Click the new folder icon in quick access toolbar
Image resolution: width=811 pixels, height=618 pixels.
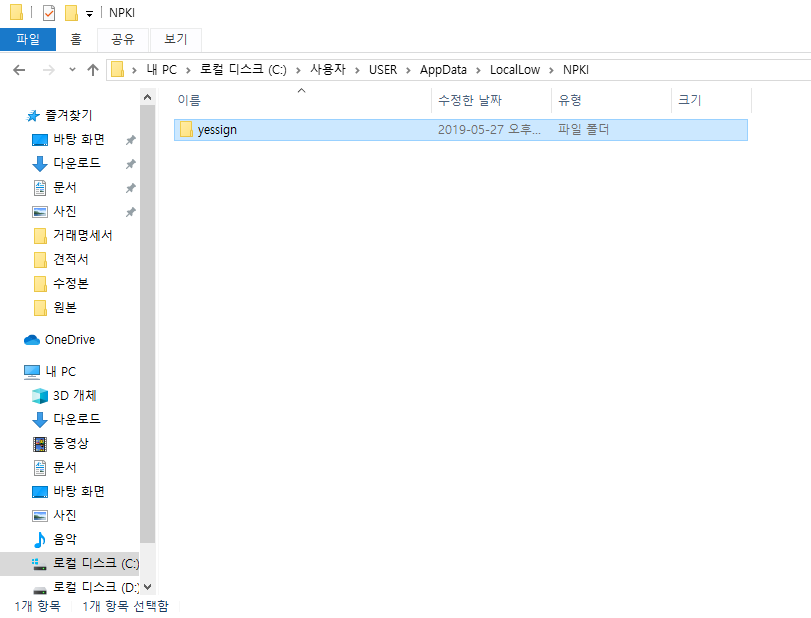pyautogui.click(x=71, y=12)
